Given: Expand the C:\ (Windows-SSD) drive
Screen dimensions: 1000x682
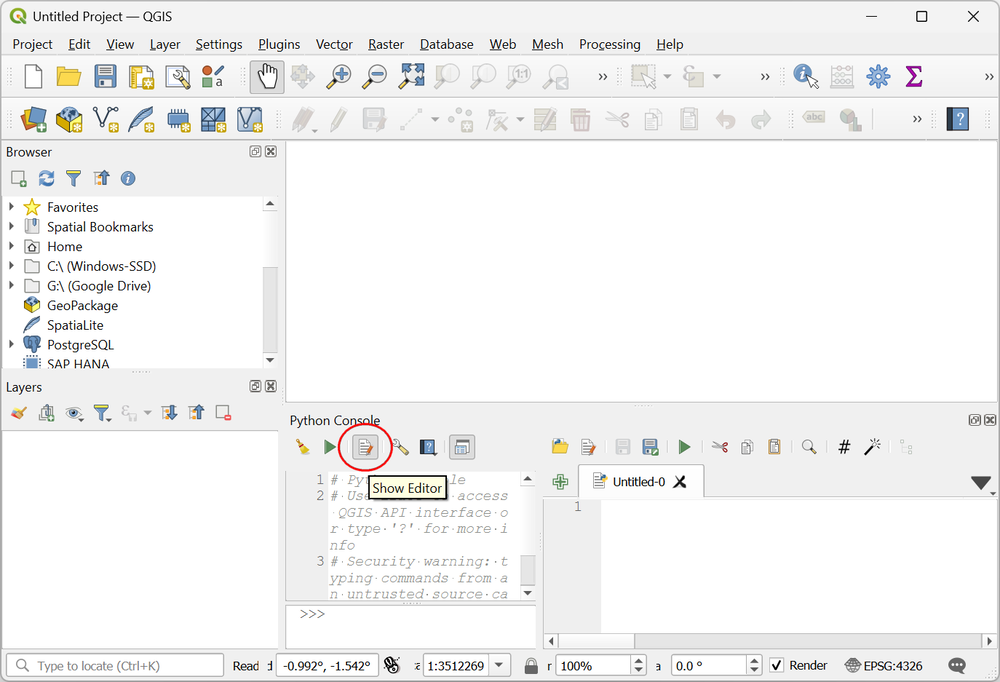Looking at the screenshot, I should click(x=11, y=266).
